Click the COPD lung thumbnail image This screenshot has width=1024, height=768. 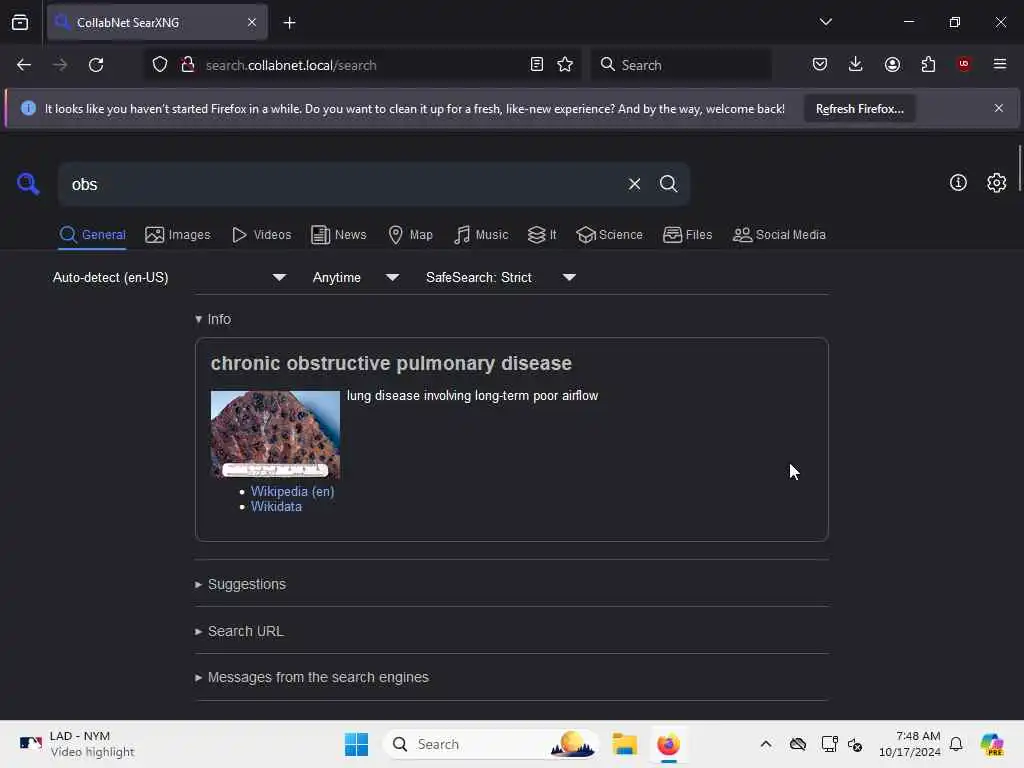(x=275, y=434)
